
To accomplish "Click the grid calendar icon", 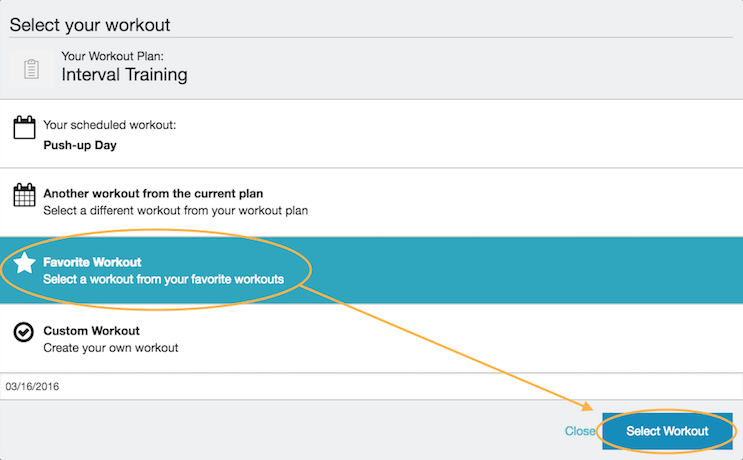I will tap(23, 195).
